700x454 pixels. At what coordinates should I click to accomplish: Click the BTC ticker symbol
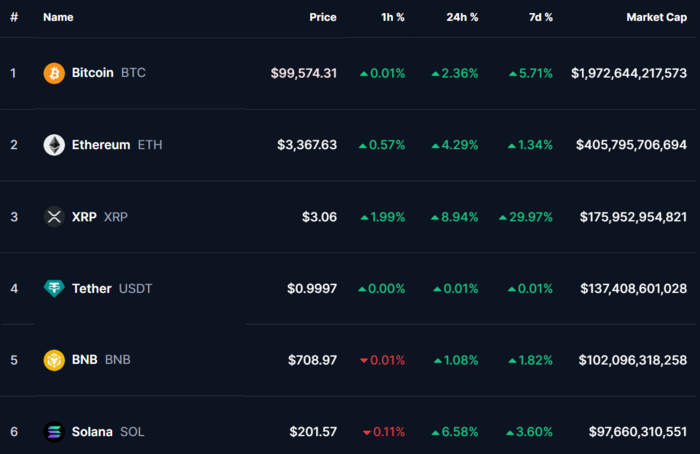tap(133, 73)
